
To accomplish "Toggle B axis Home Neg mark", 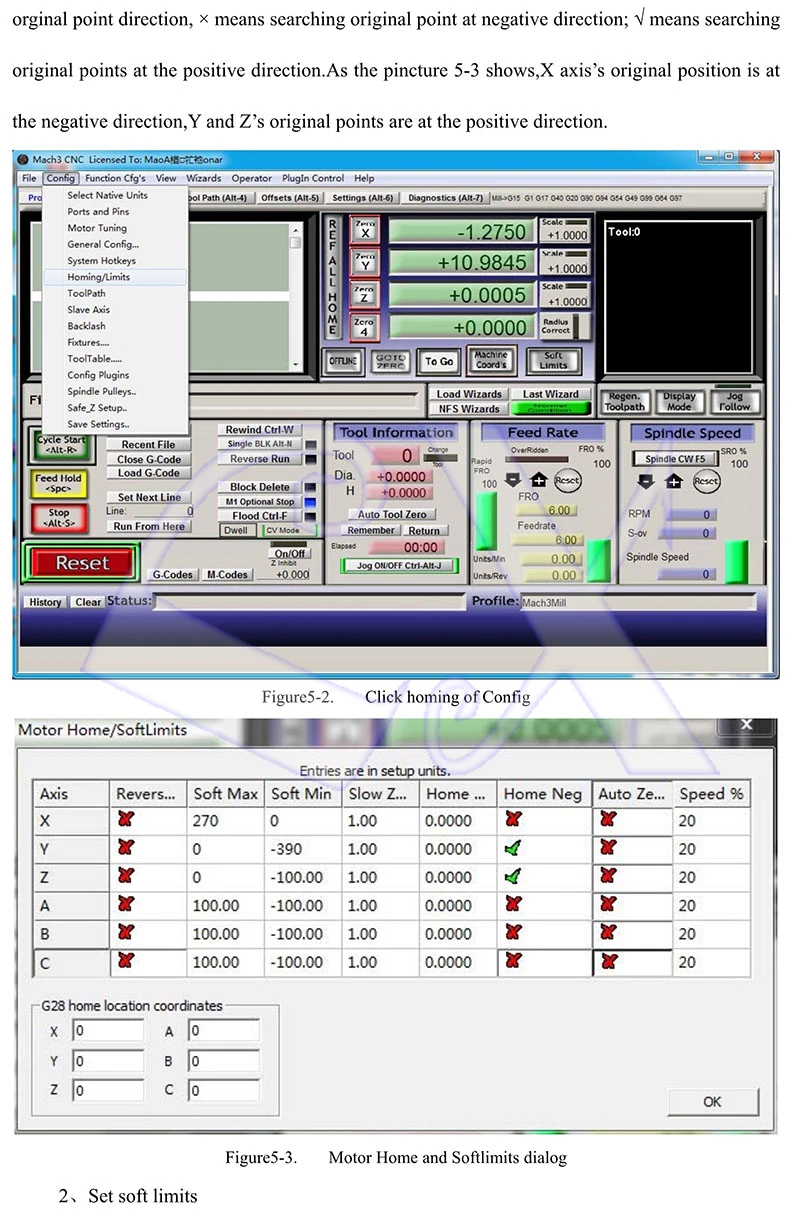I will 513,933.
